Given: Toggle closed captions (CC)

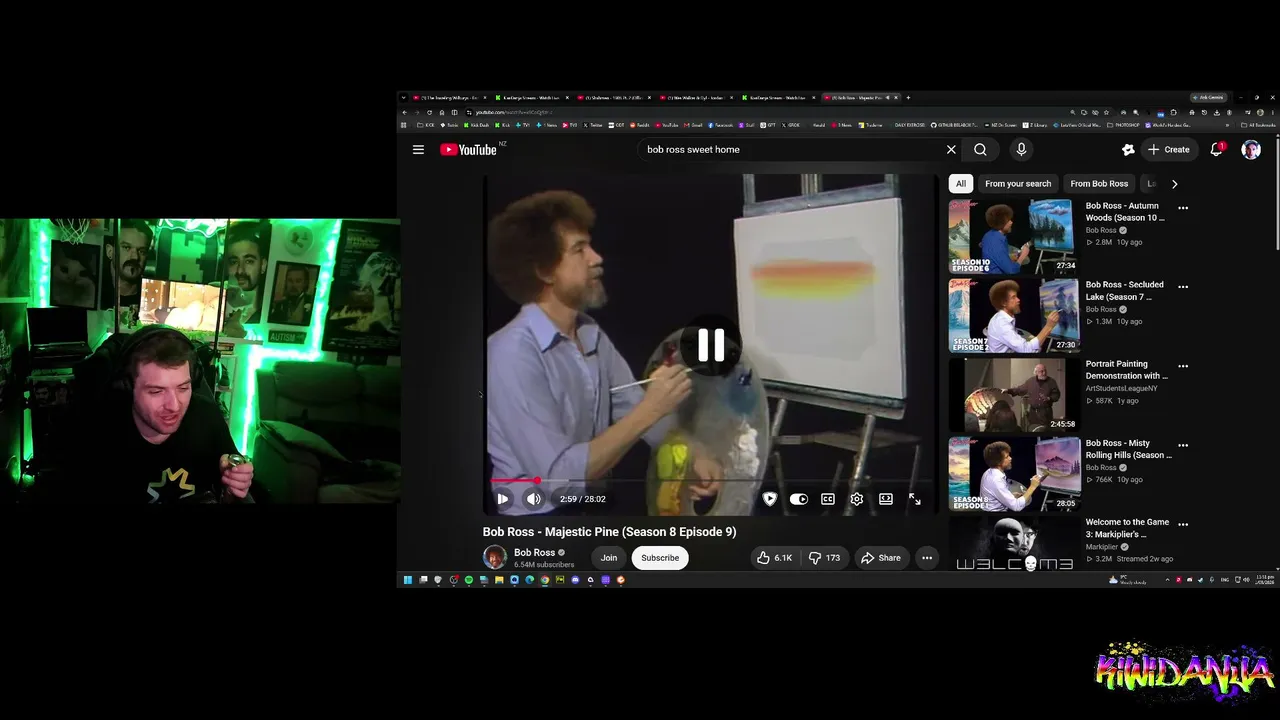Looking at the screenshot, I should pyautogui.click(x=828, y=499).
